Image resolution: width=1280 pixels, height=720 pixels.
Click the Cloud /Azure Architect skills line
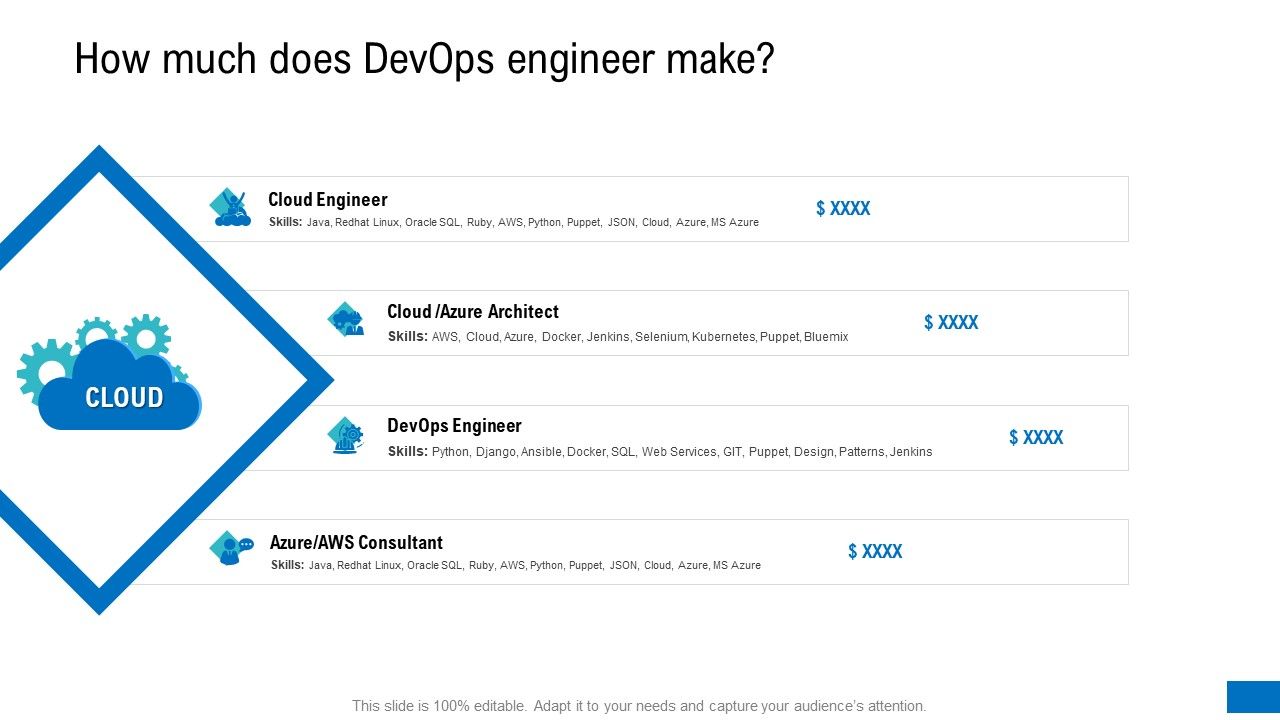point(618,337)
